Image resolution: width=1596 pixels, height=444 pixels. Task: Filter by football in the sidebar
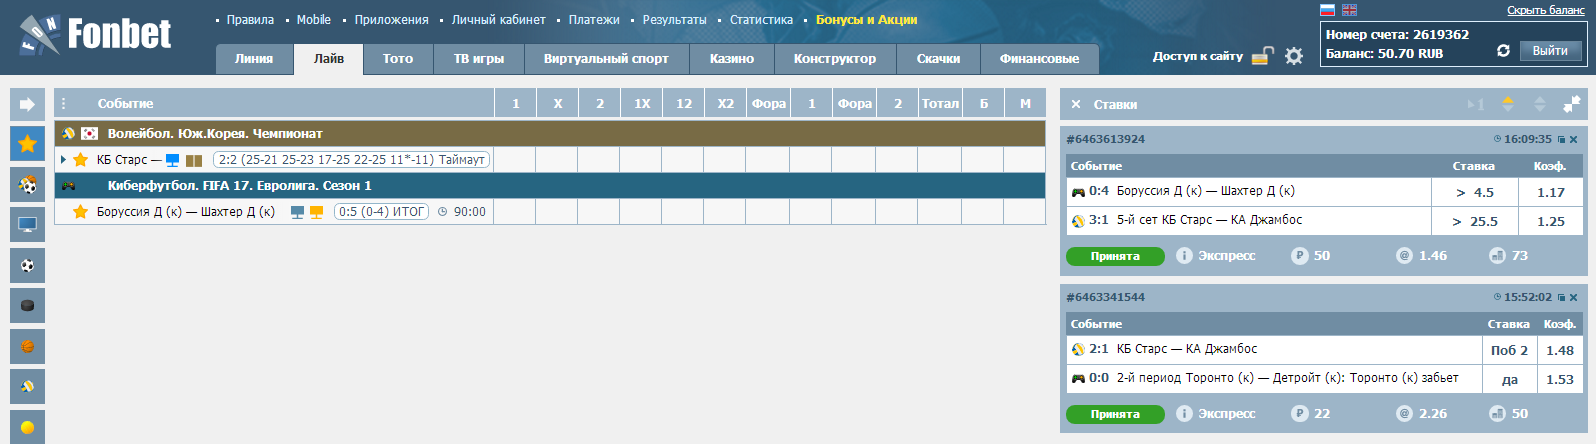click(x=27, y=265)
